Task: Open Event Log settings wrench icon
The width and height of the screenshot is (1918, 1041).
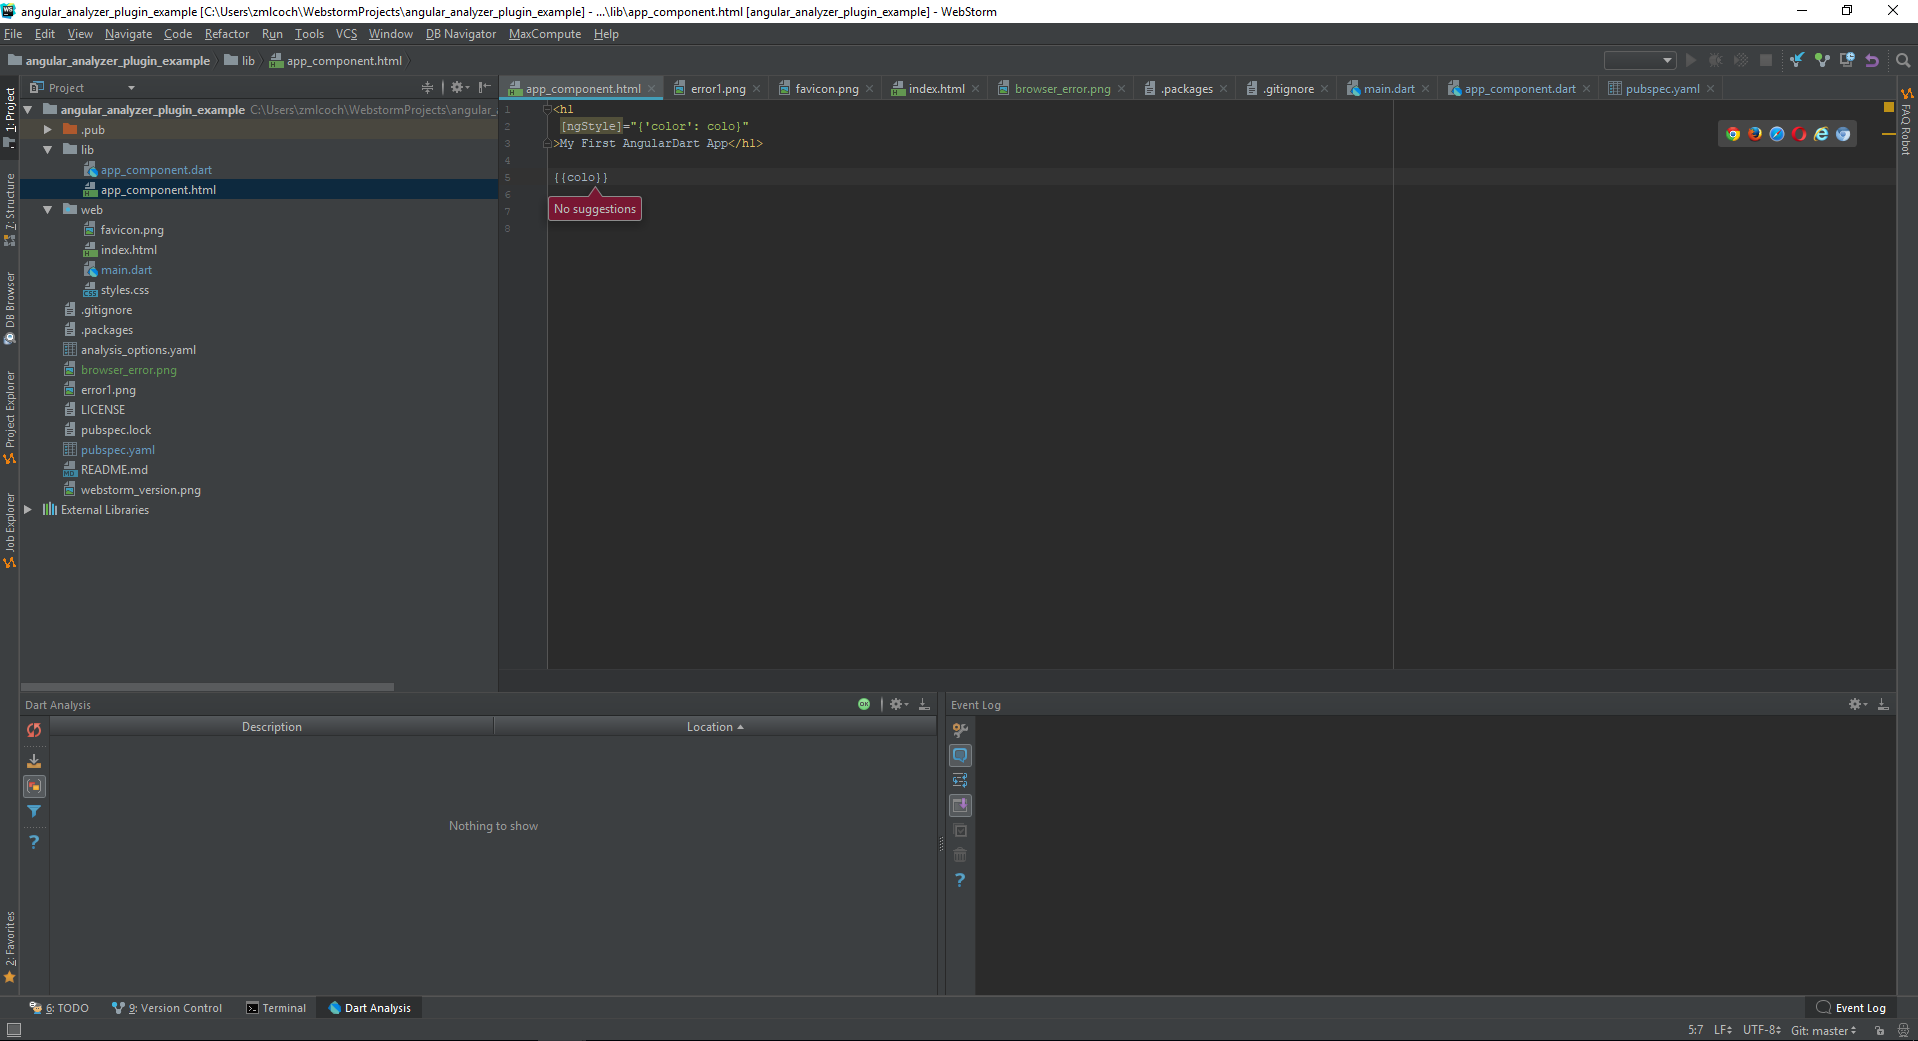Action: [x=960, y=730]
